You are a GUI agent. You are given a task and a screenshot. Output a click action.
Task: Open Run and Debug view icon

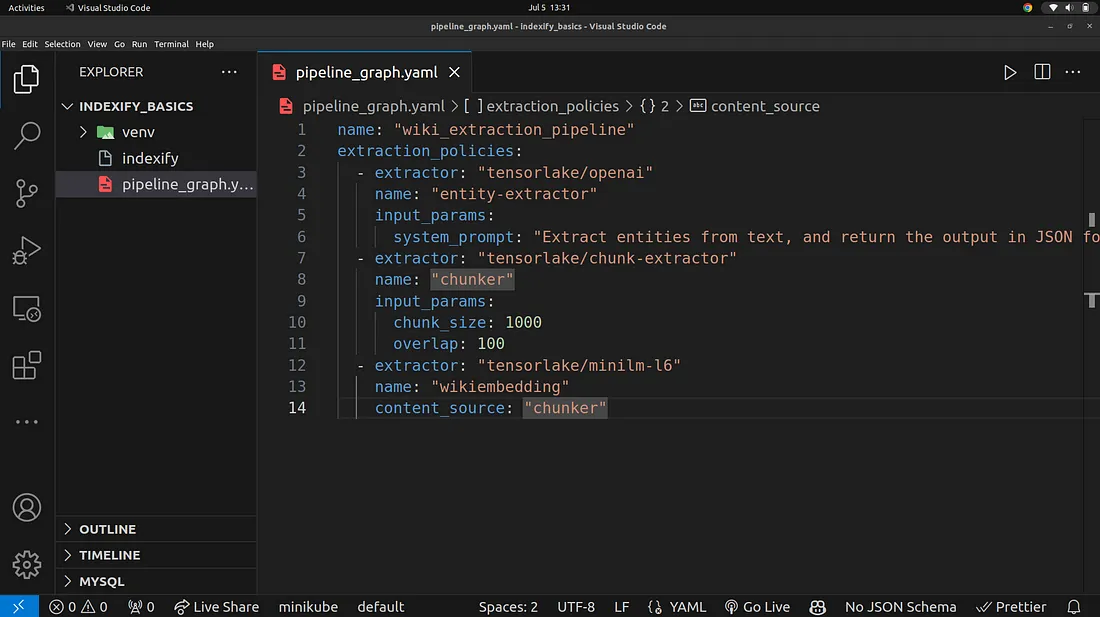[x=27, y=250]
